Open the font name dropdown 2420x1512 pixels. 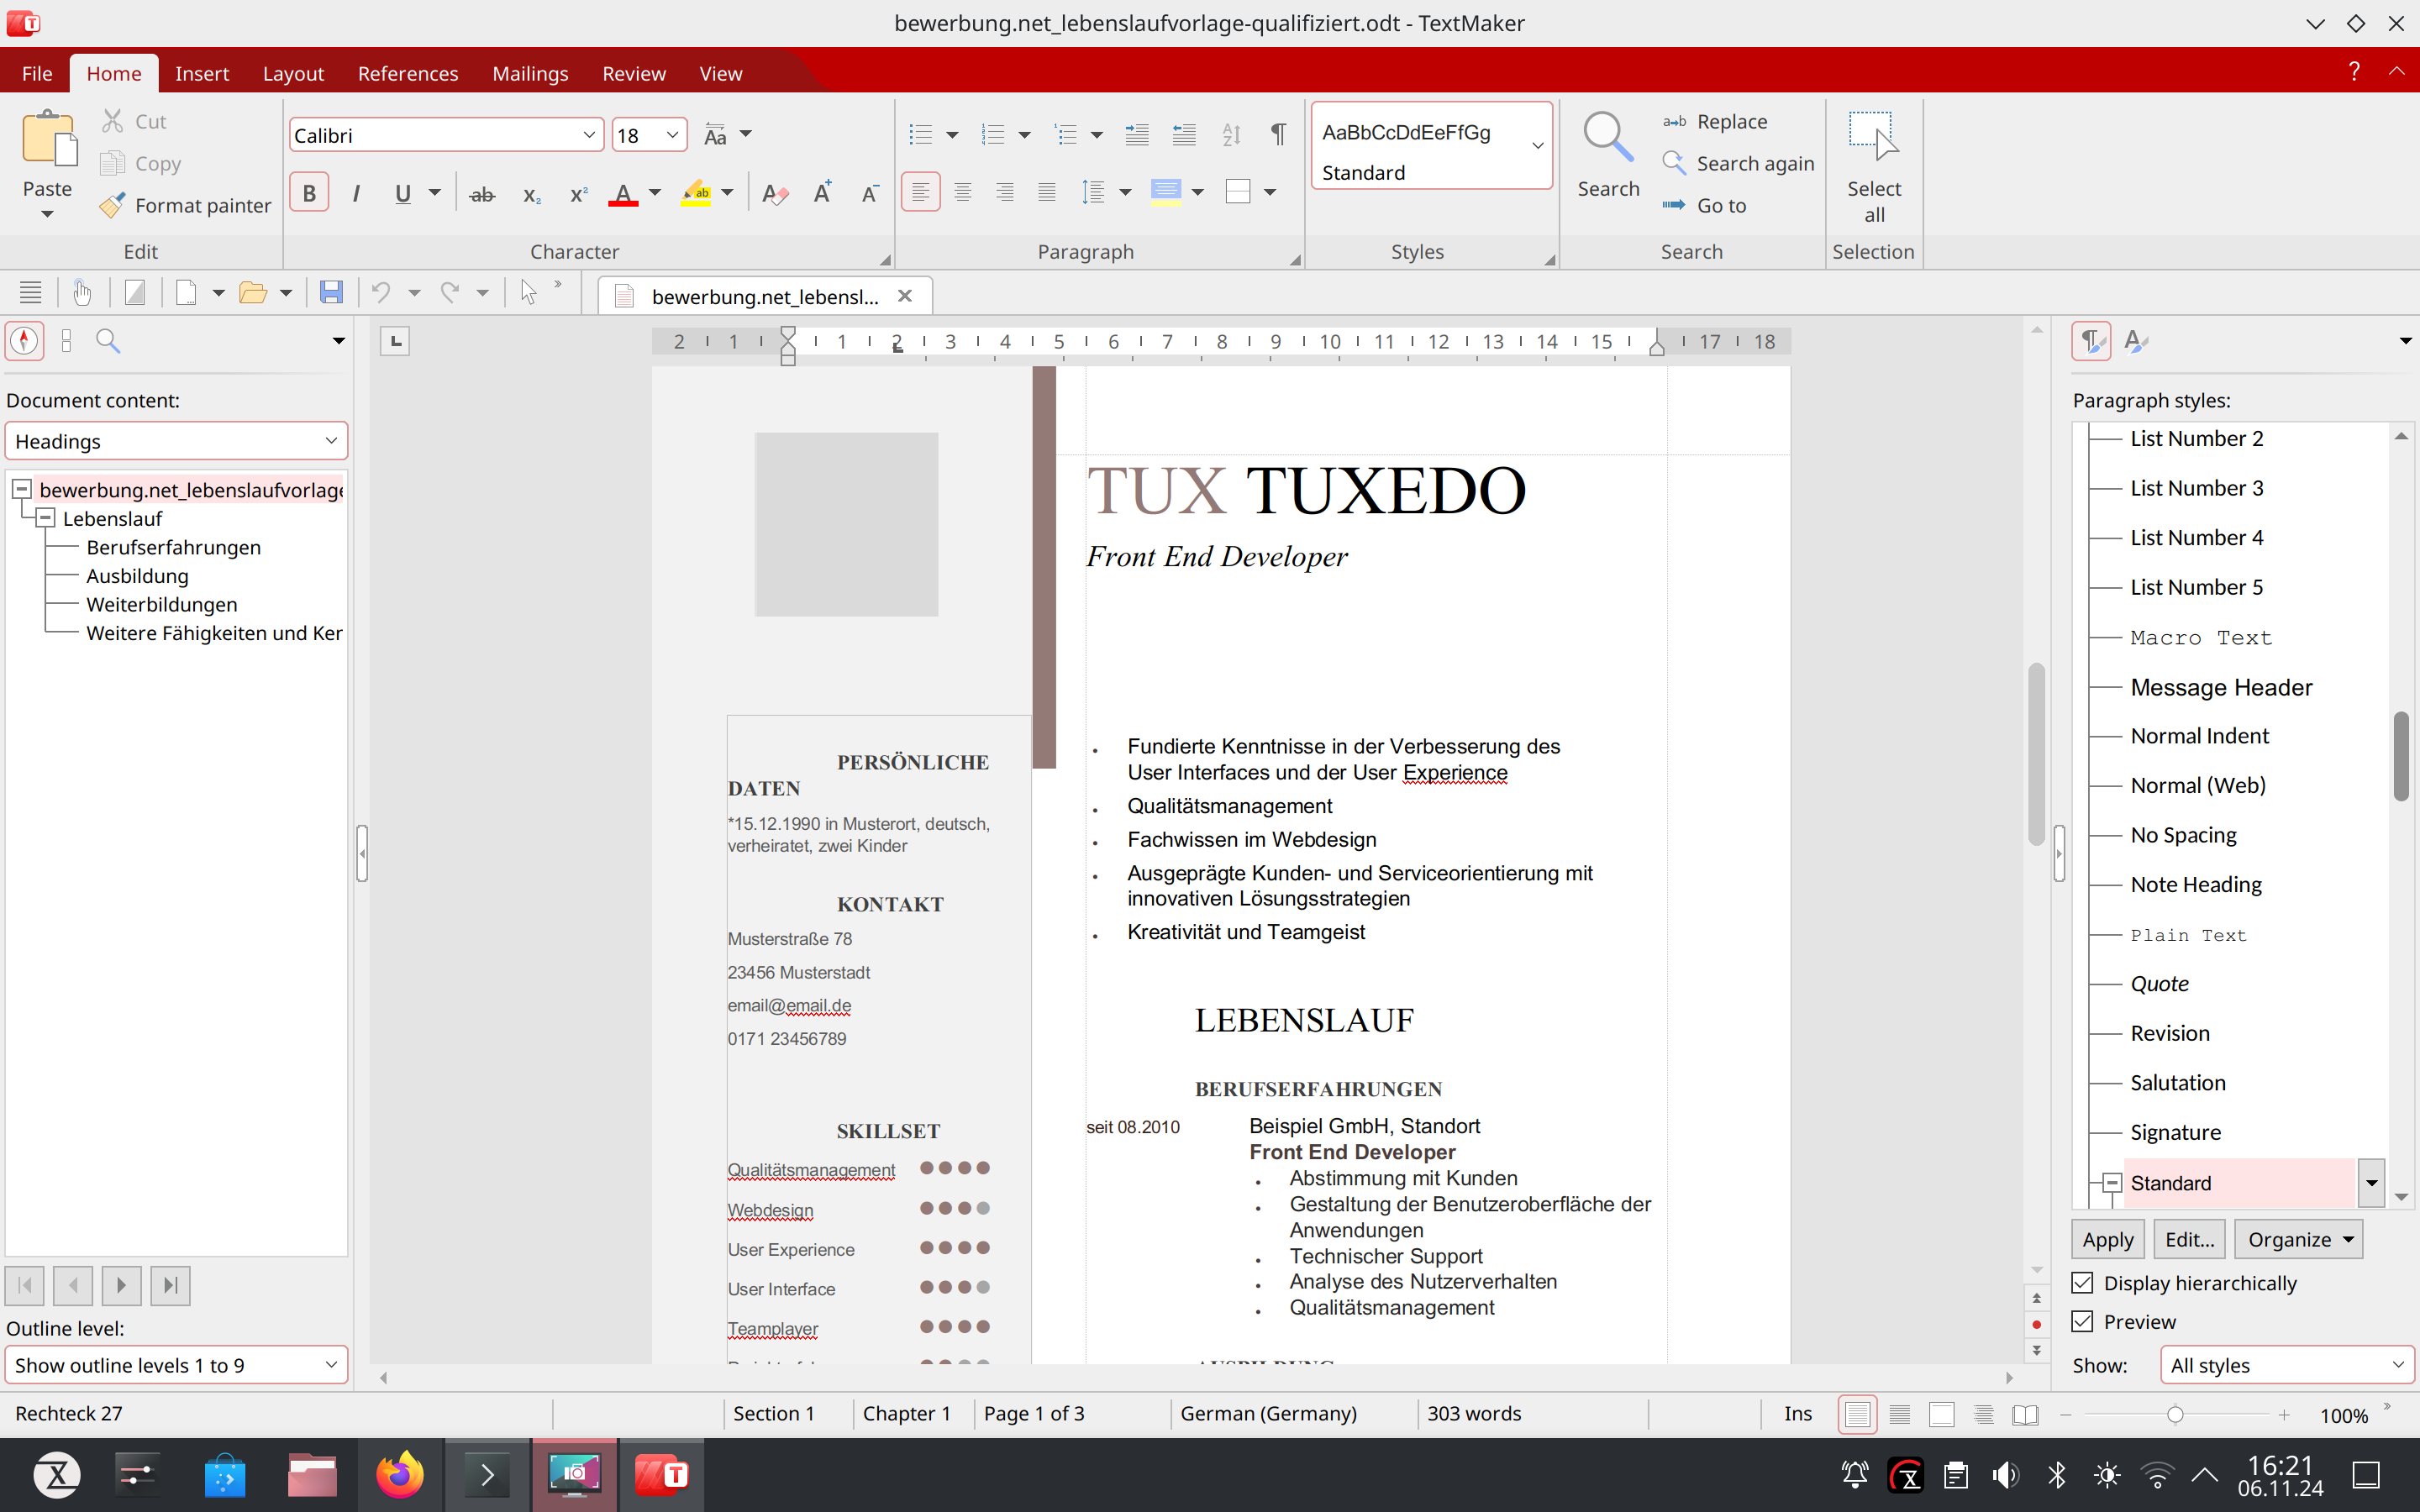coord(589,135)
